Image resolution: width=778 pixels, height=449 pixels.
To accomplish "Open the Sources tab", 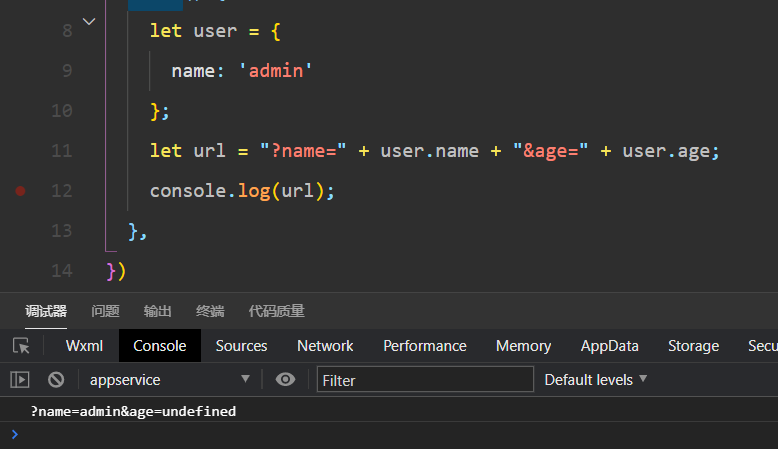I will [241, 346].
